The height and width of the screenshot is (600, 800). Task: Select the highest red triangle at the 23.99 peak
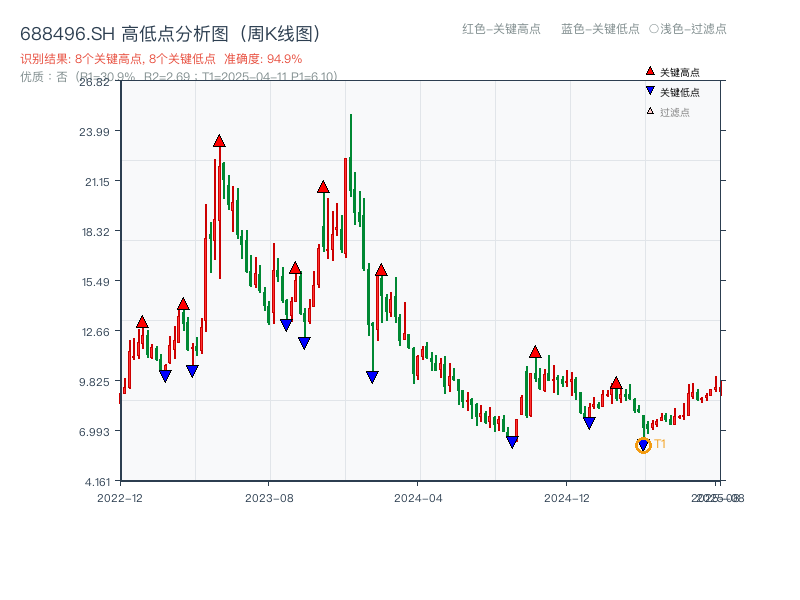(x=218, y=141)
